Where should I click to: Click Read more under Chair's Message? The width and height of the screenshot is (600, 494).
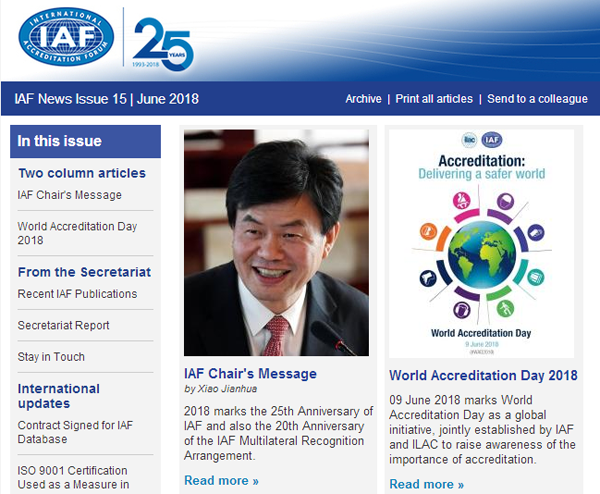click(x=221, y=481)
